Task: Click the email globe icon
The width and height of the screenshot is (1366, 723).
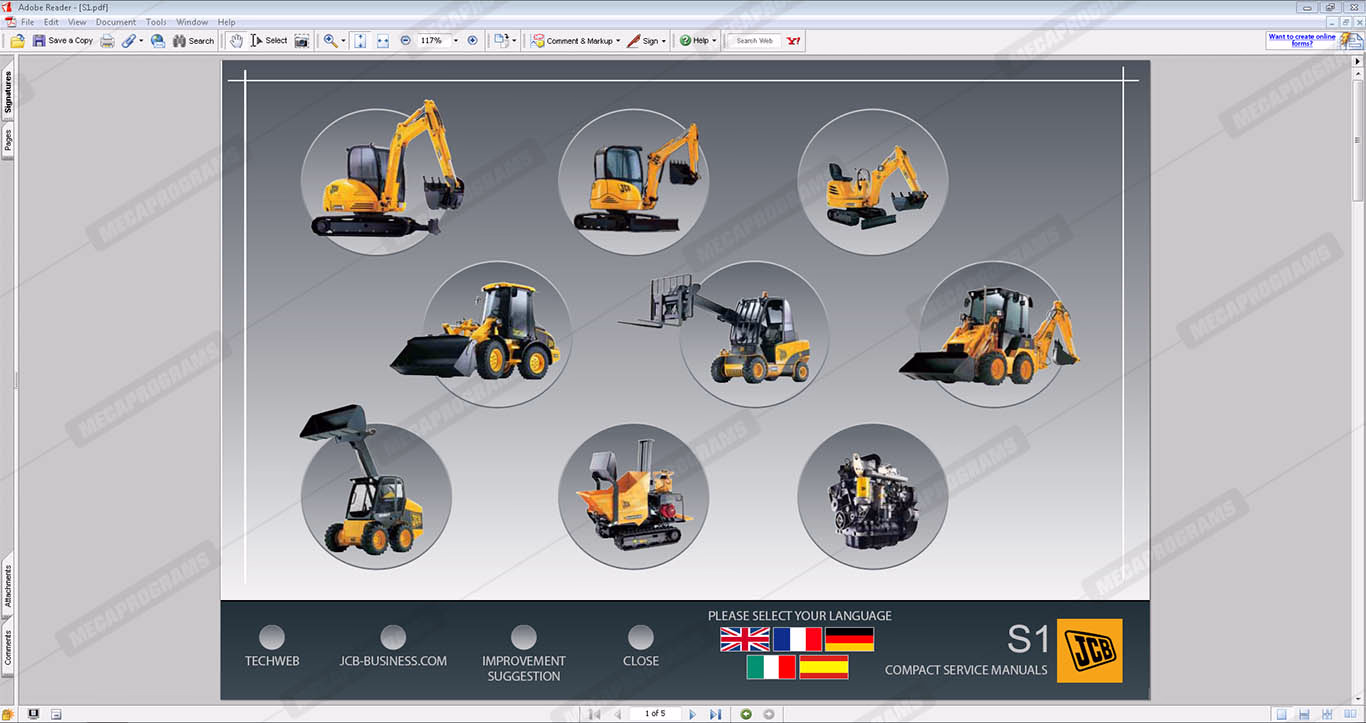Action: (x=158, y=41)
